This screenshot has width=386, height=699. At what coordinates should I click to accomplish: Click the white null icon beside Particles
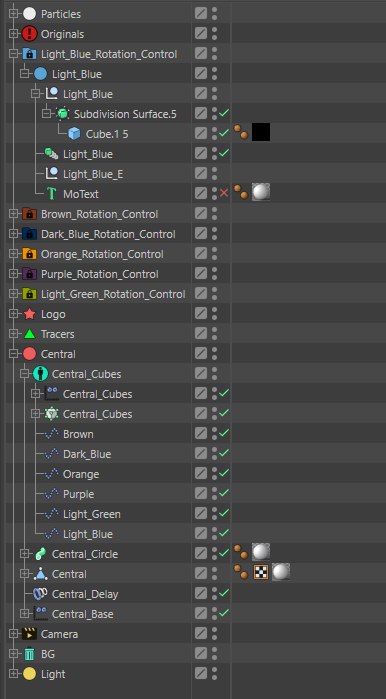tap(29, 14)
